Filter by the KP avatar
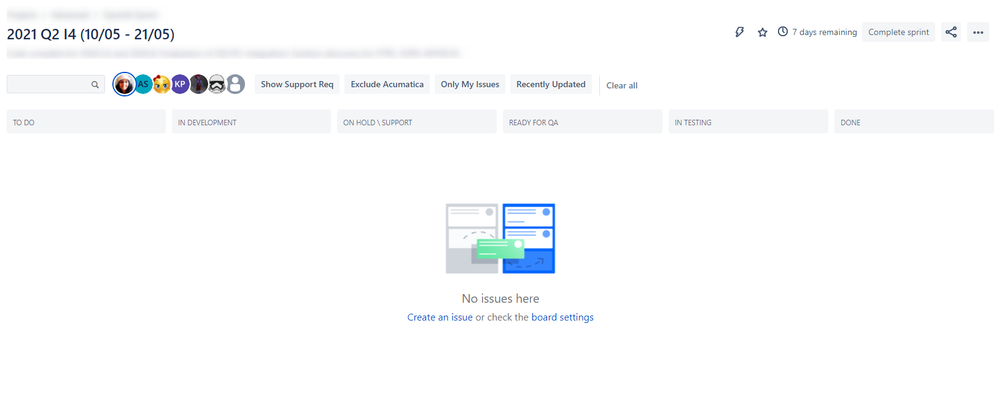The image size is (999, 420). pos(180,84)
